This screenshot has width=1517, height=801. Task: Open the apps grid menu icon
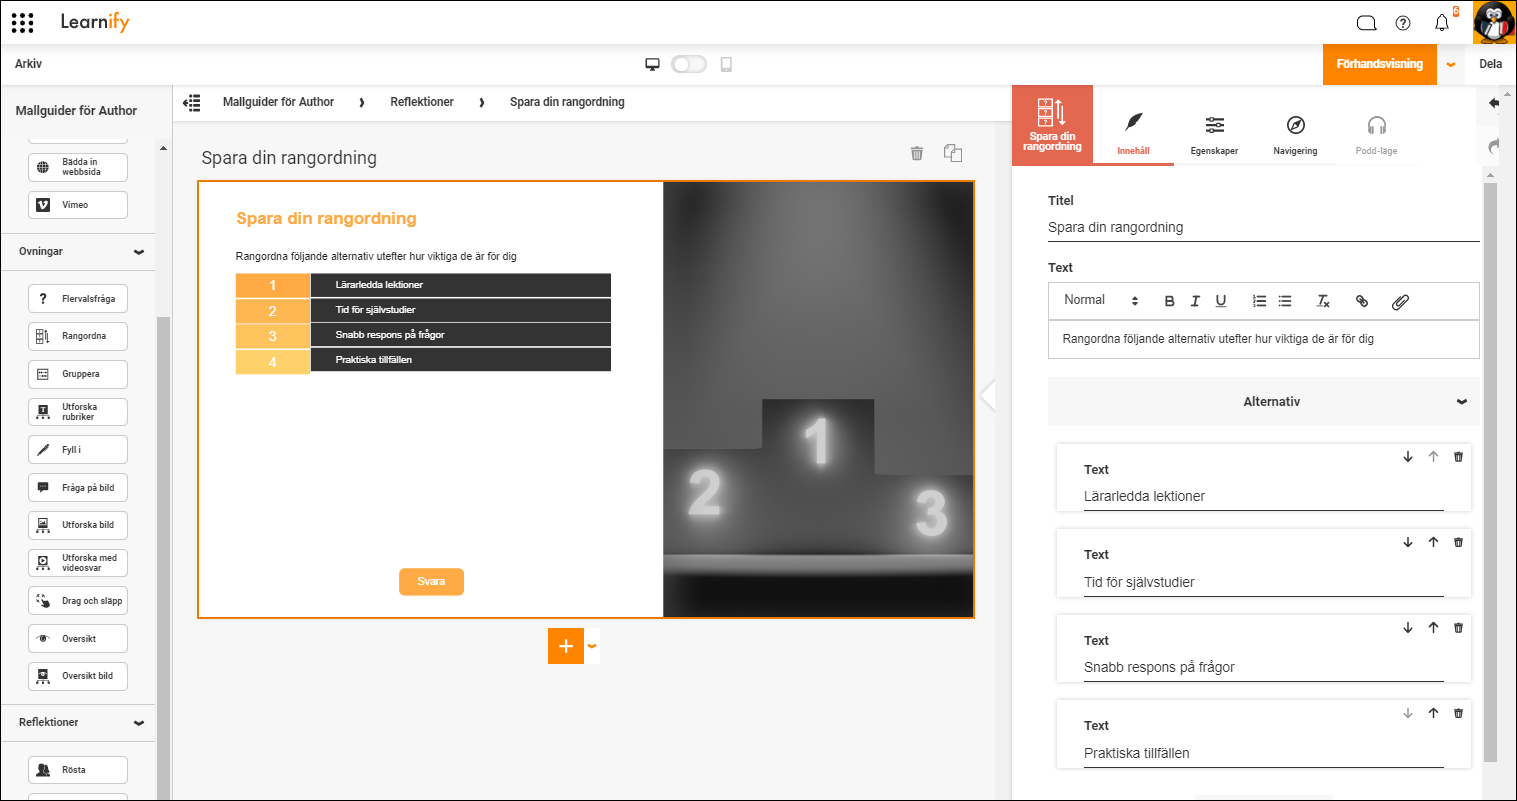(22, 22)
